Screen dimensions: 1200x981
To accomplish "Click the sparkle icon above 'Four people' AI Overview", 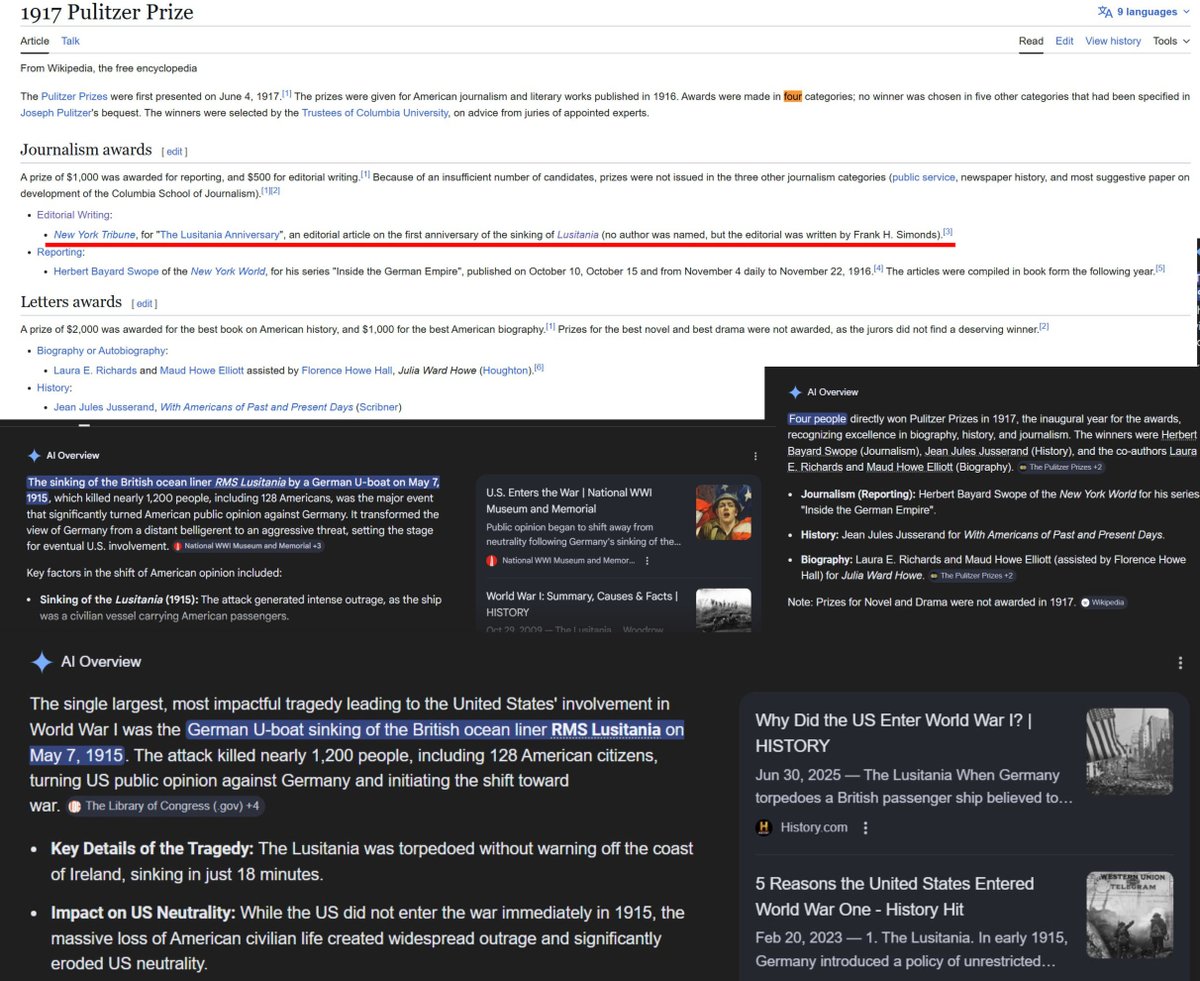I will (795, 392).
